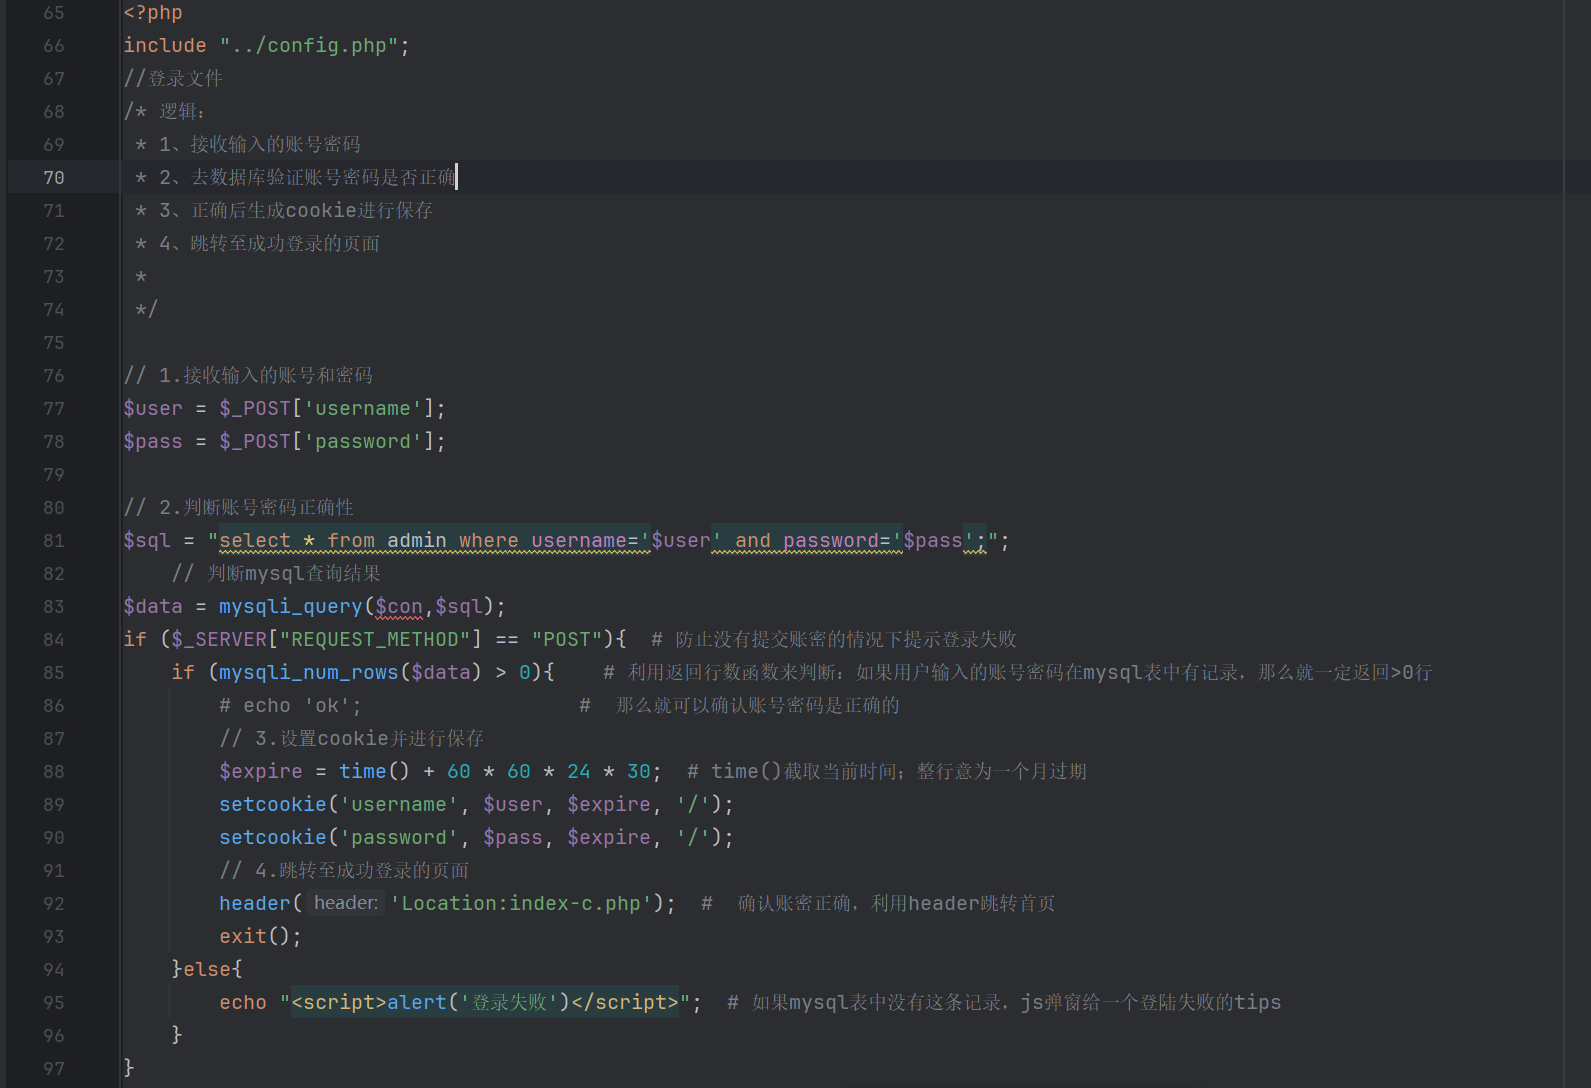The image size is (1591, 1088).
Task: Click the include keyword on line 66
Action: point(165,45)
